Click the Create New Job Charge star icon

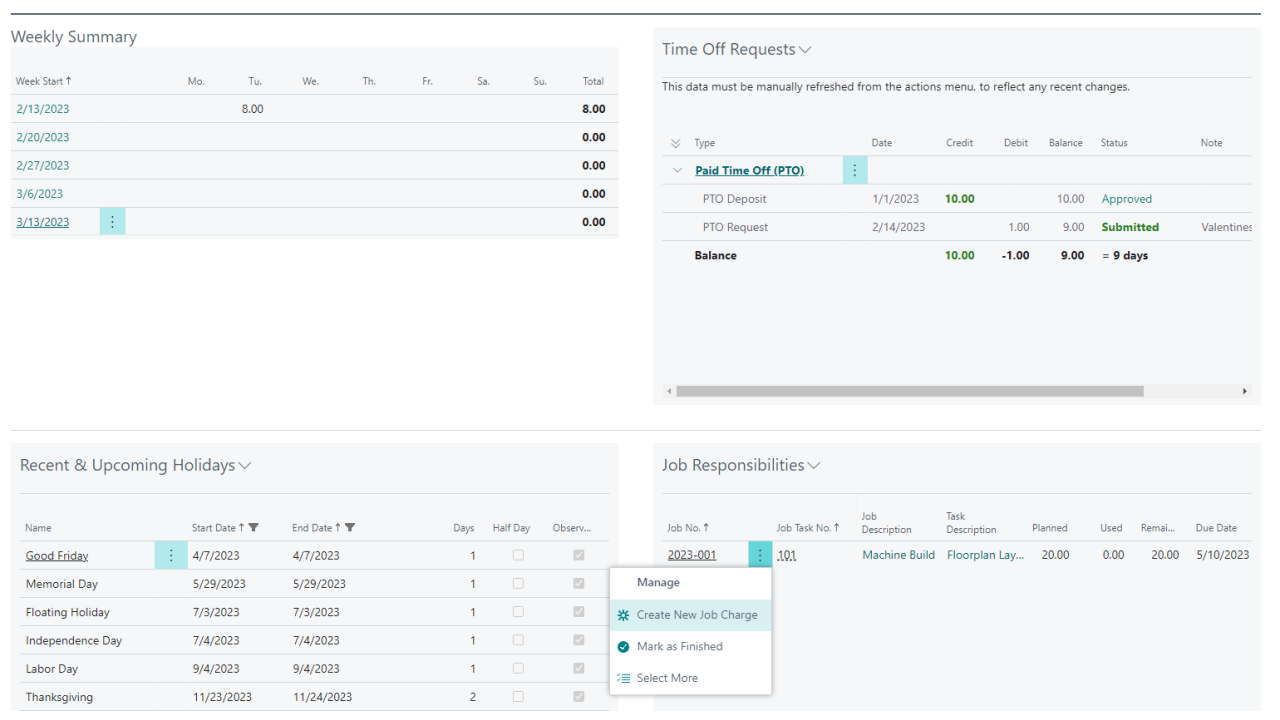point(624,615)
